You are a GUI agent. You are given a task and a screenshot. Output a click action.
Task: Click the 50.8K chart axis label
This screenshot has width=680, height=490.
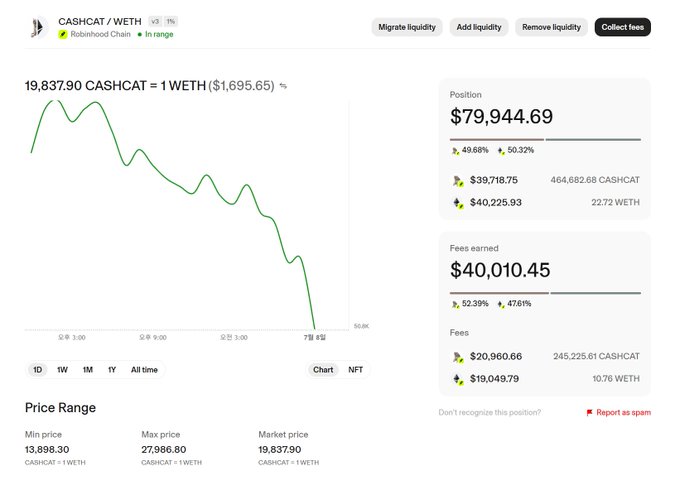(361, 326)
